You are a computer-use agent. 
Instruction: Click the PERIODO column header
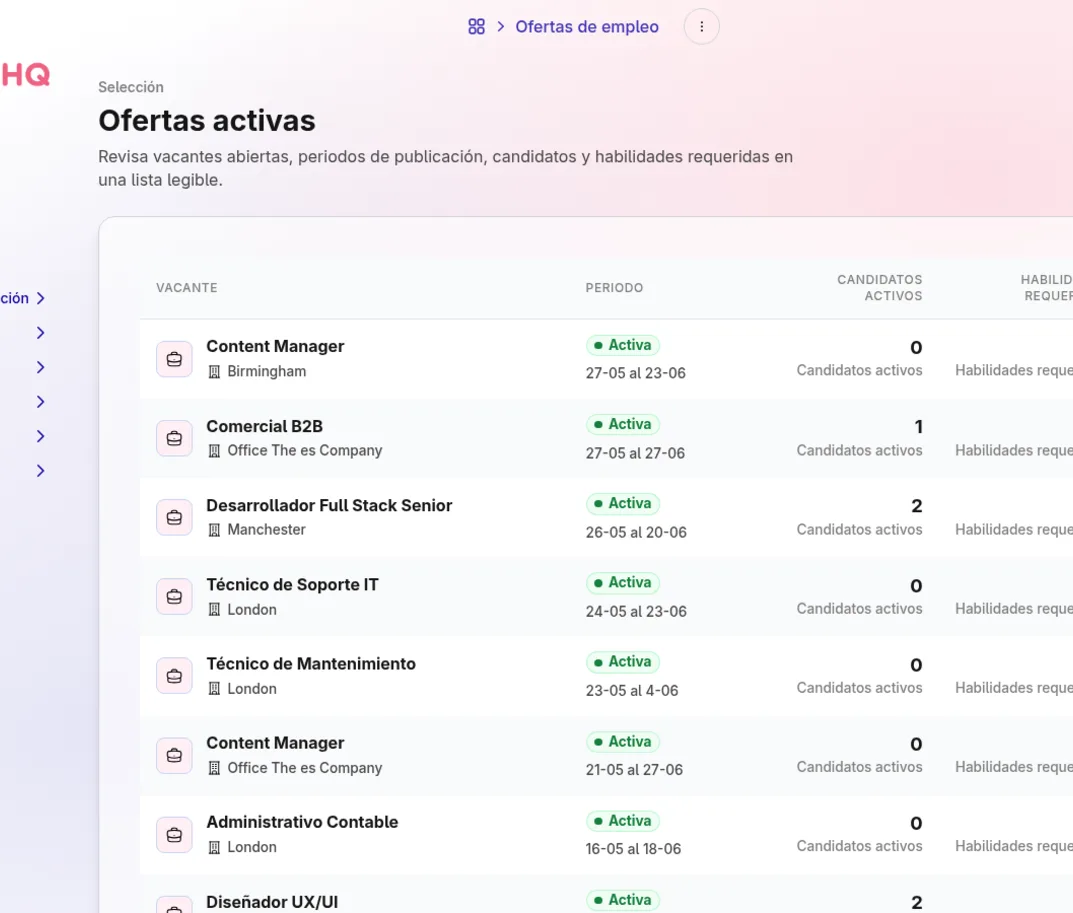click(614, 287)
